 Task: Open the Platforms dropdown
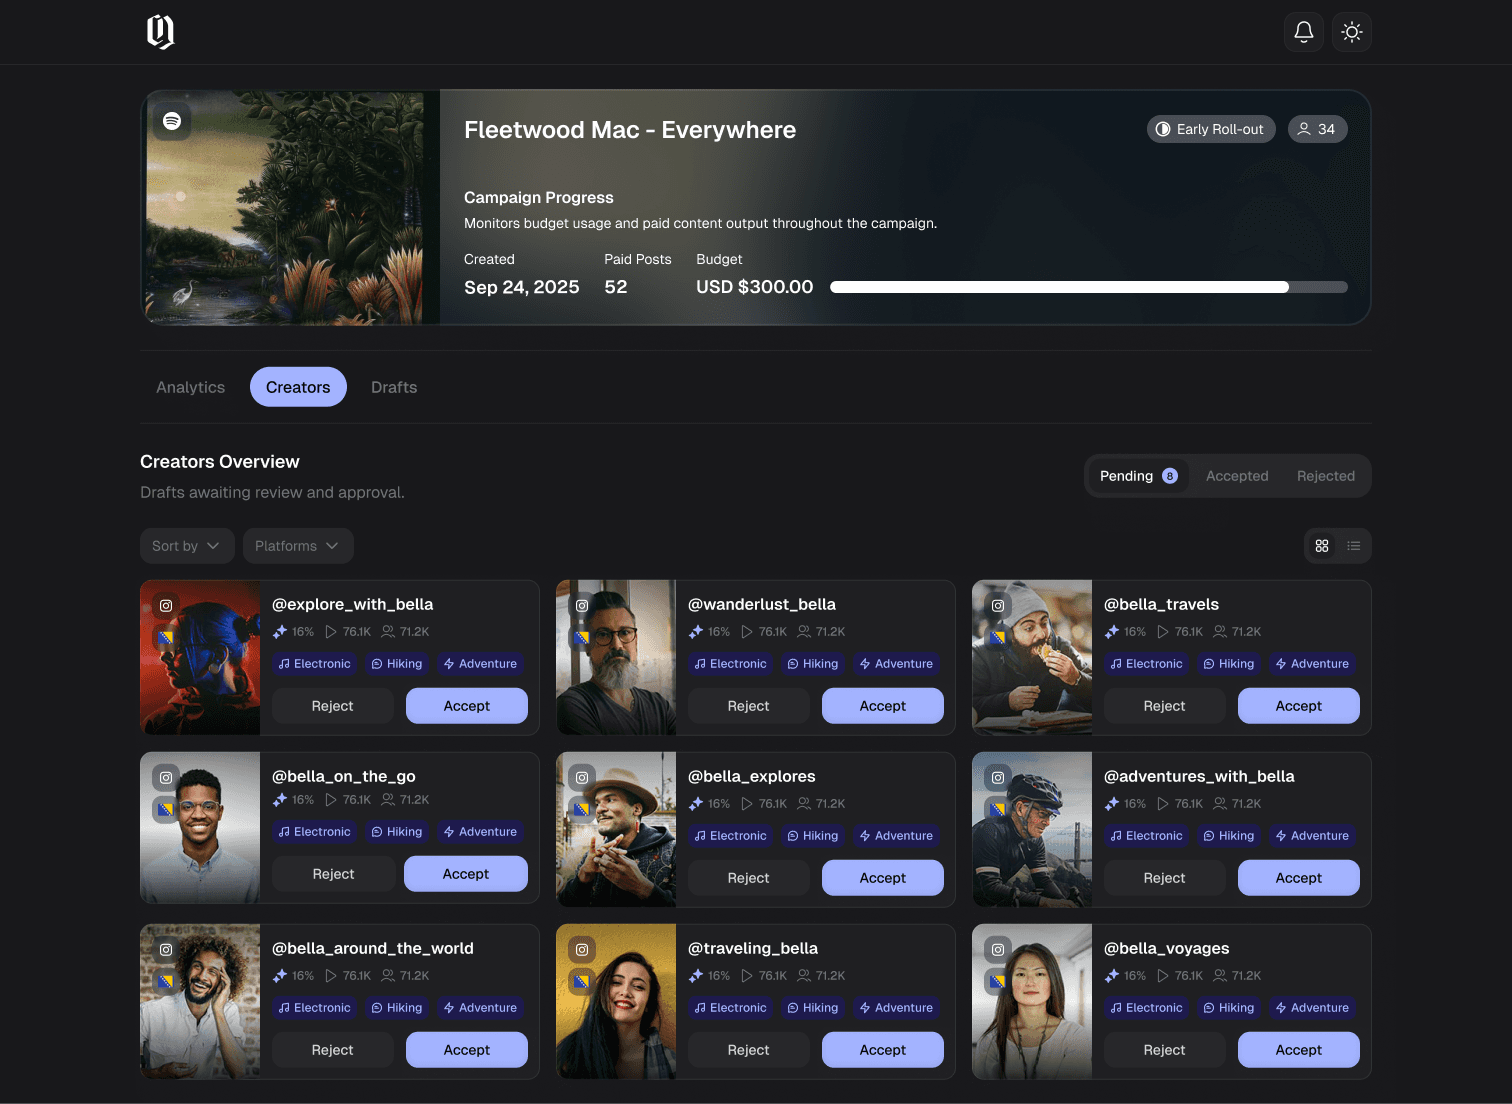298,546
